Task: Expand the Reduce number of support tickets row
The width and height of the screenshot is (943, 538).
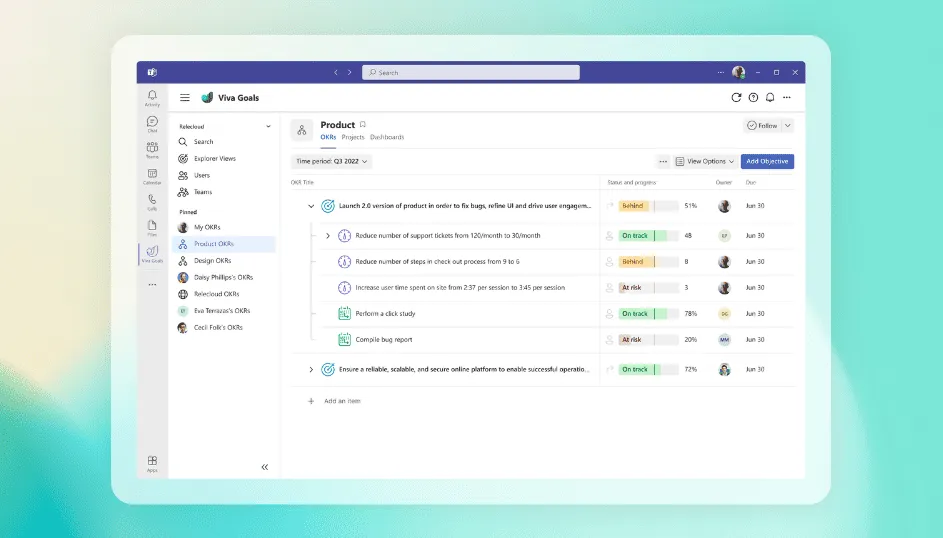Action: point(327,236)
